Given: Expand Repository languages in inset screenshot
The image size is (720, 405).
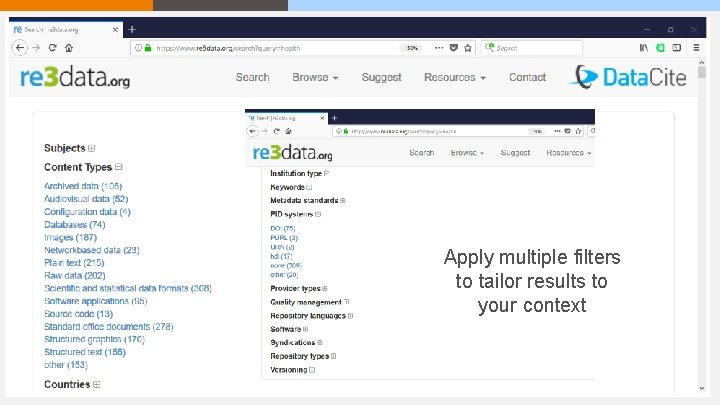Looking at the screenshot, I should (350, 316).
